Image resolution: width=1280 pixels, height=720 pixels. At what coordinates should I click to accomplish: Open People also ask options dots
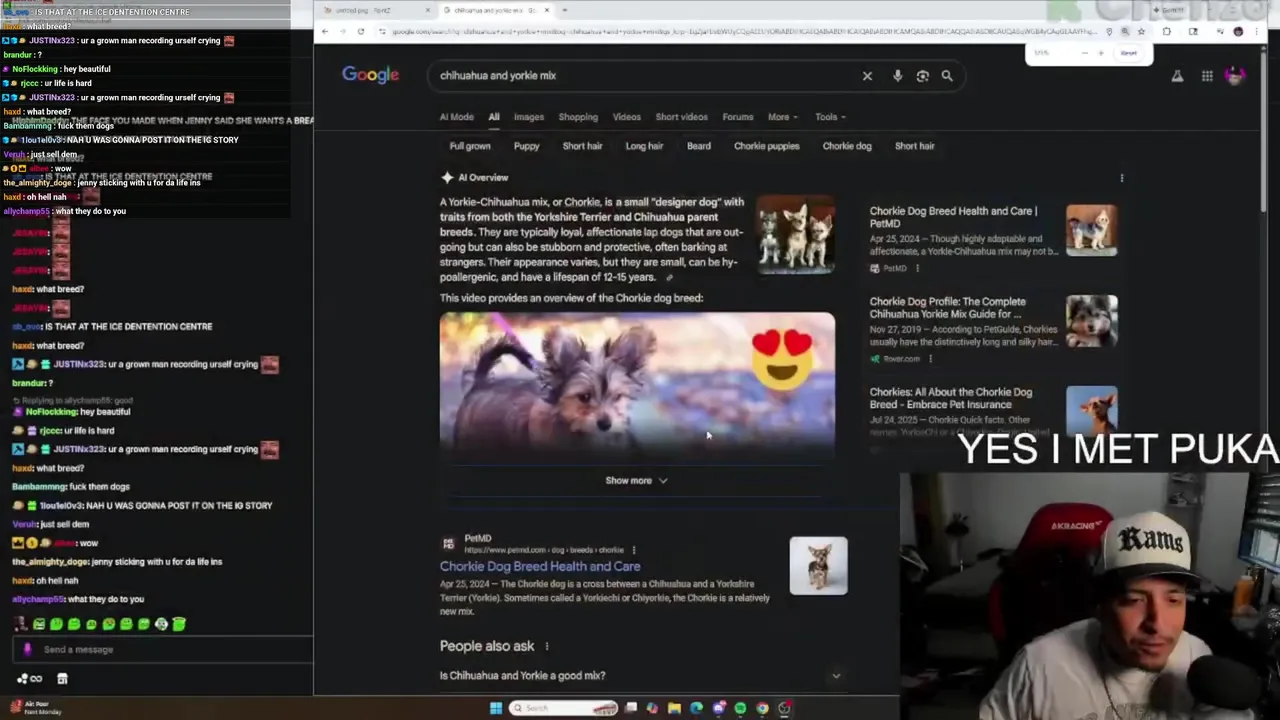546,646
